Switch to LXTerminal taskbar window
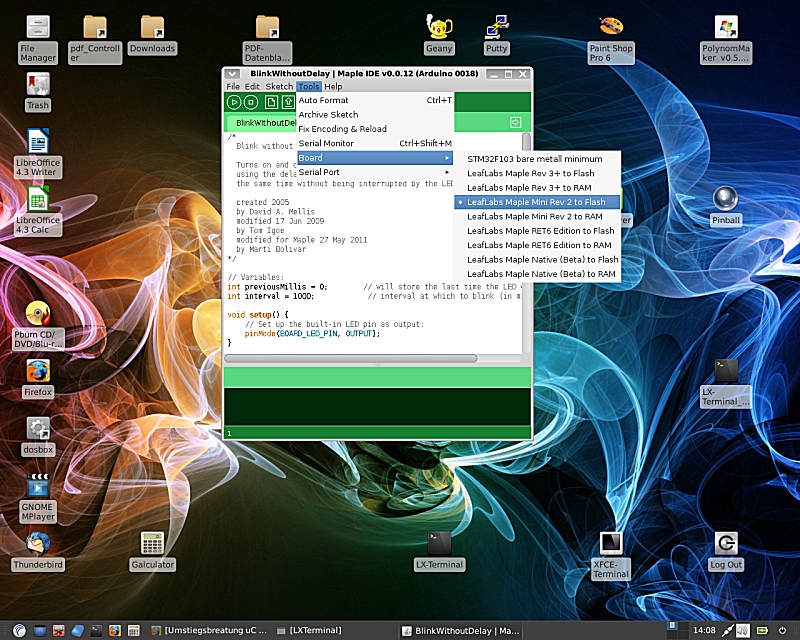The width and height of the screenshot is (800, 640). 309,630
